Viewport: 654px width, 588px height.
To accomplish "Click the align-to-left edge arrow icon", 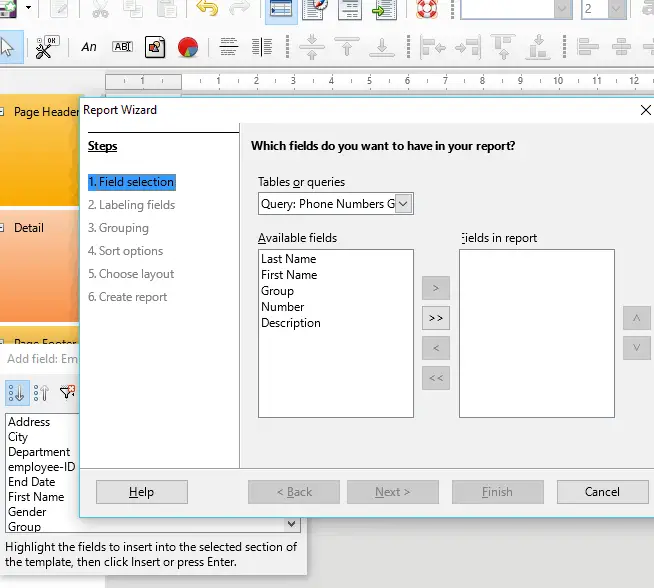I will (433, 47).
